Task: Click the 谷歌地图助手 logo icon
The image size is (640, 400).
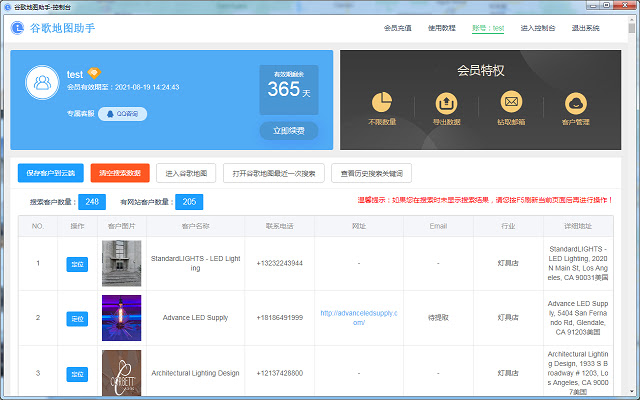Action: [x=17, y=28]
